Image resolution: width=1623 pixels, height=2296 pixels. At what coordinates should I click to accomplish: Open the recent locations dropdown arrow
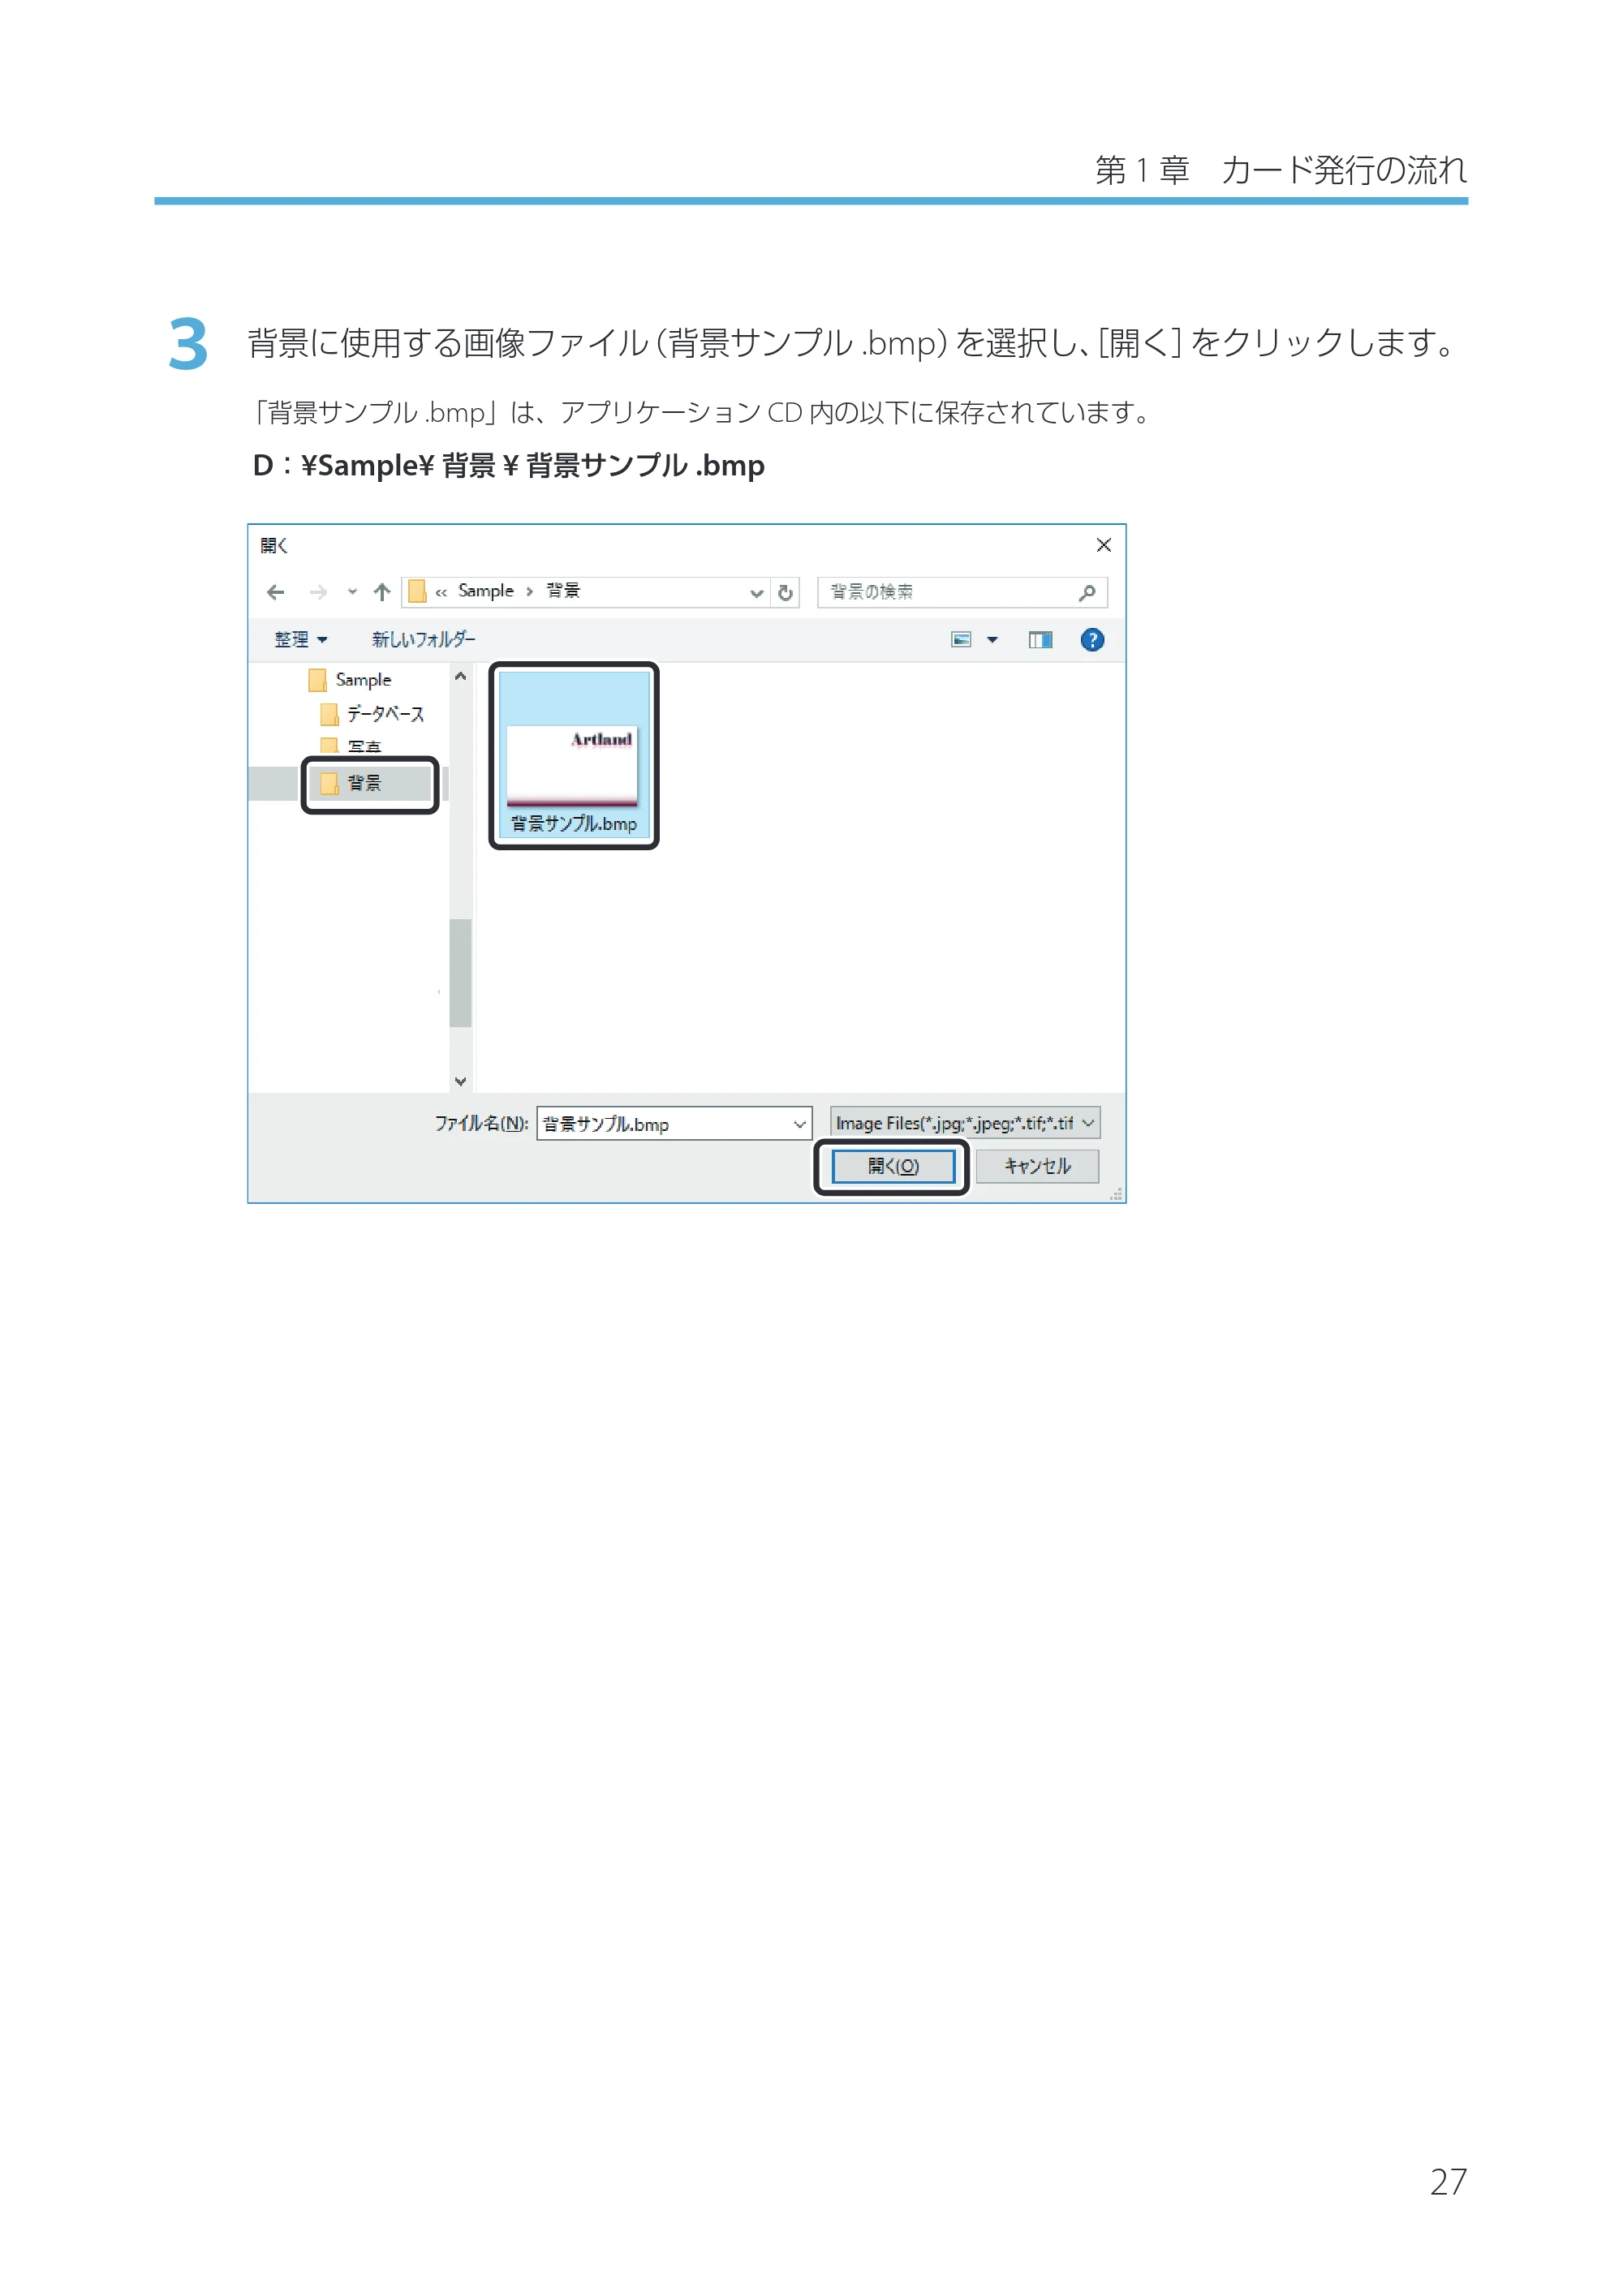[x=352, y=592]
